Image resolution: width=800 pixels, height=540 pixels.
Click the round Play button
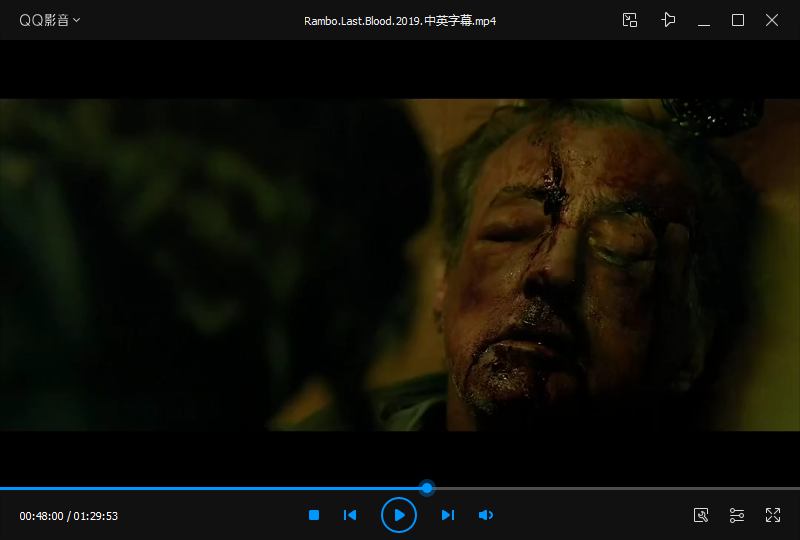click(399, 515)
